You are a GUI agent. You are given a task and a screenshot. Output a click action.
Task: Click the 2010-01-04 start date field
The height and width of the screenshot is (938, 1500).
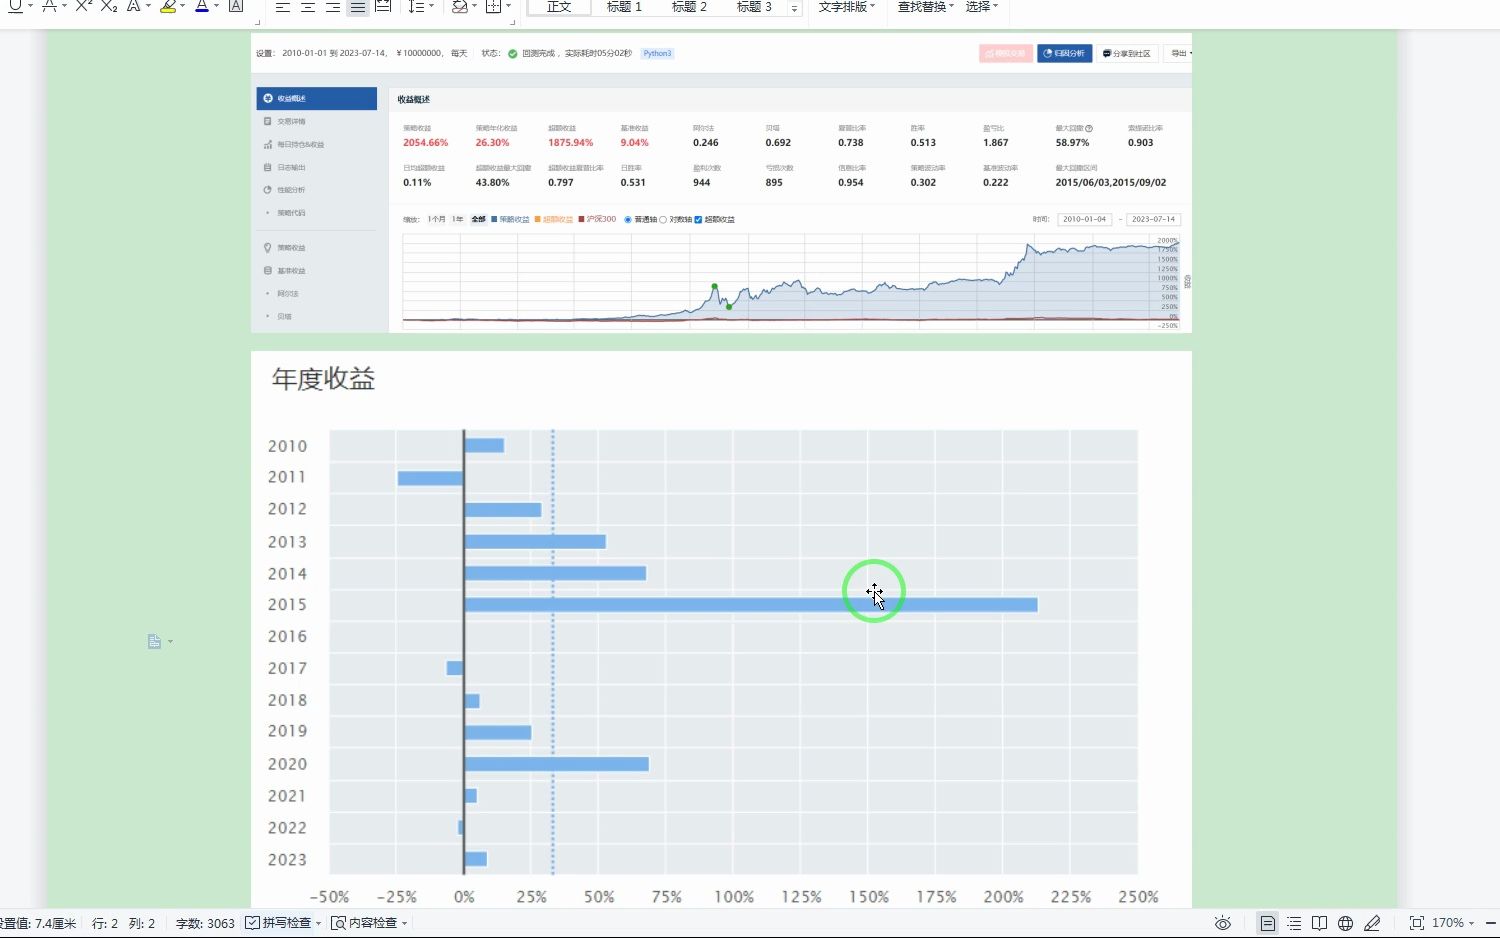[1085, 219]
